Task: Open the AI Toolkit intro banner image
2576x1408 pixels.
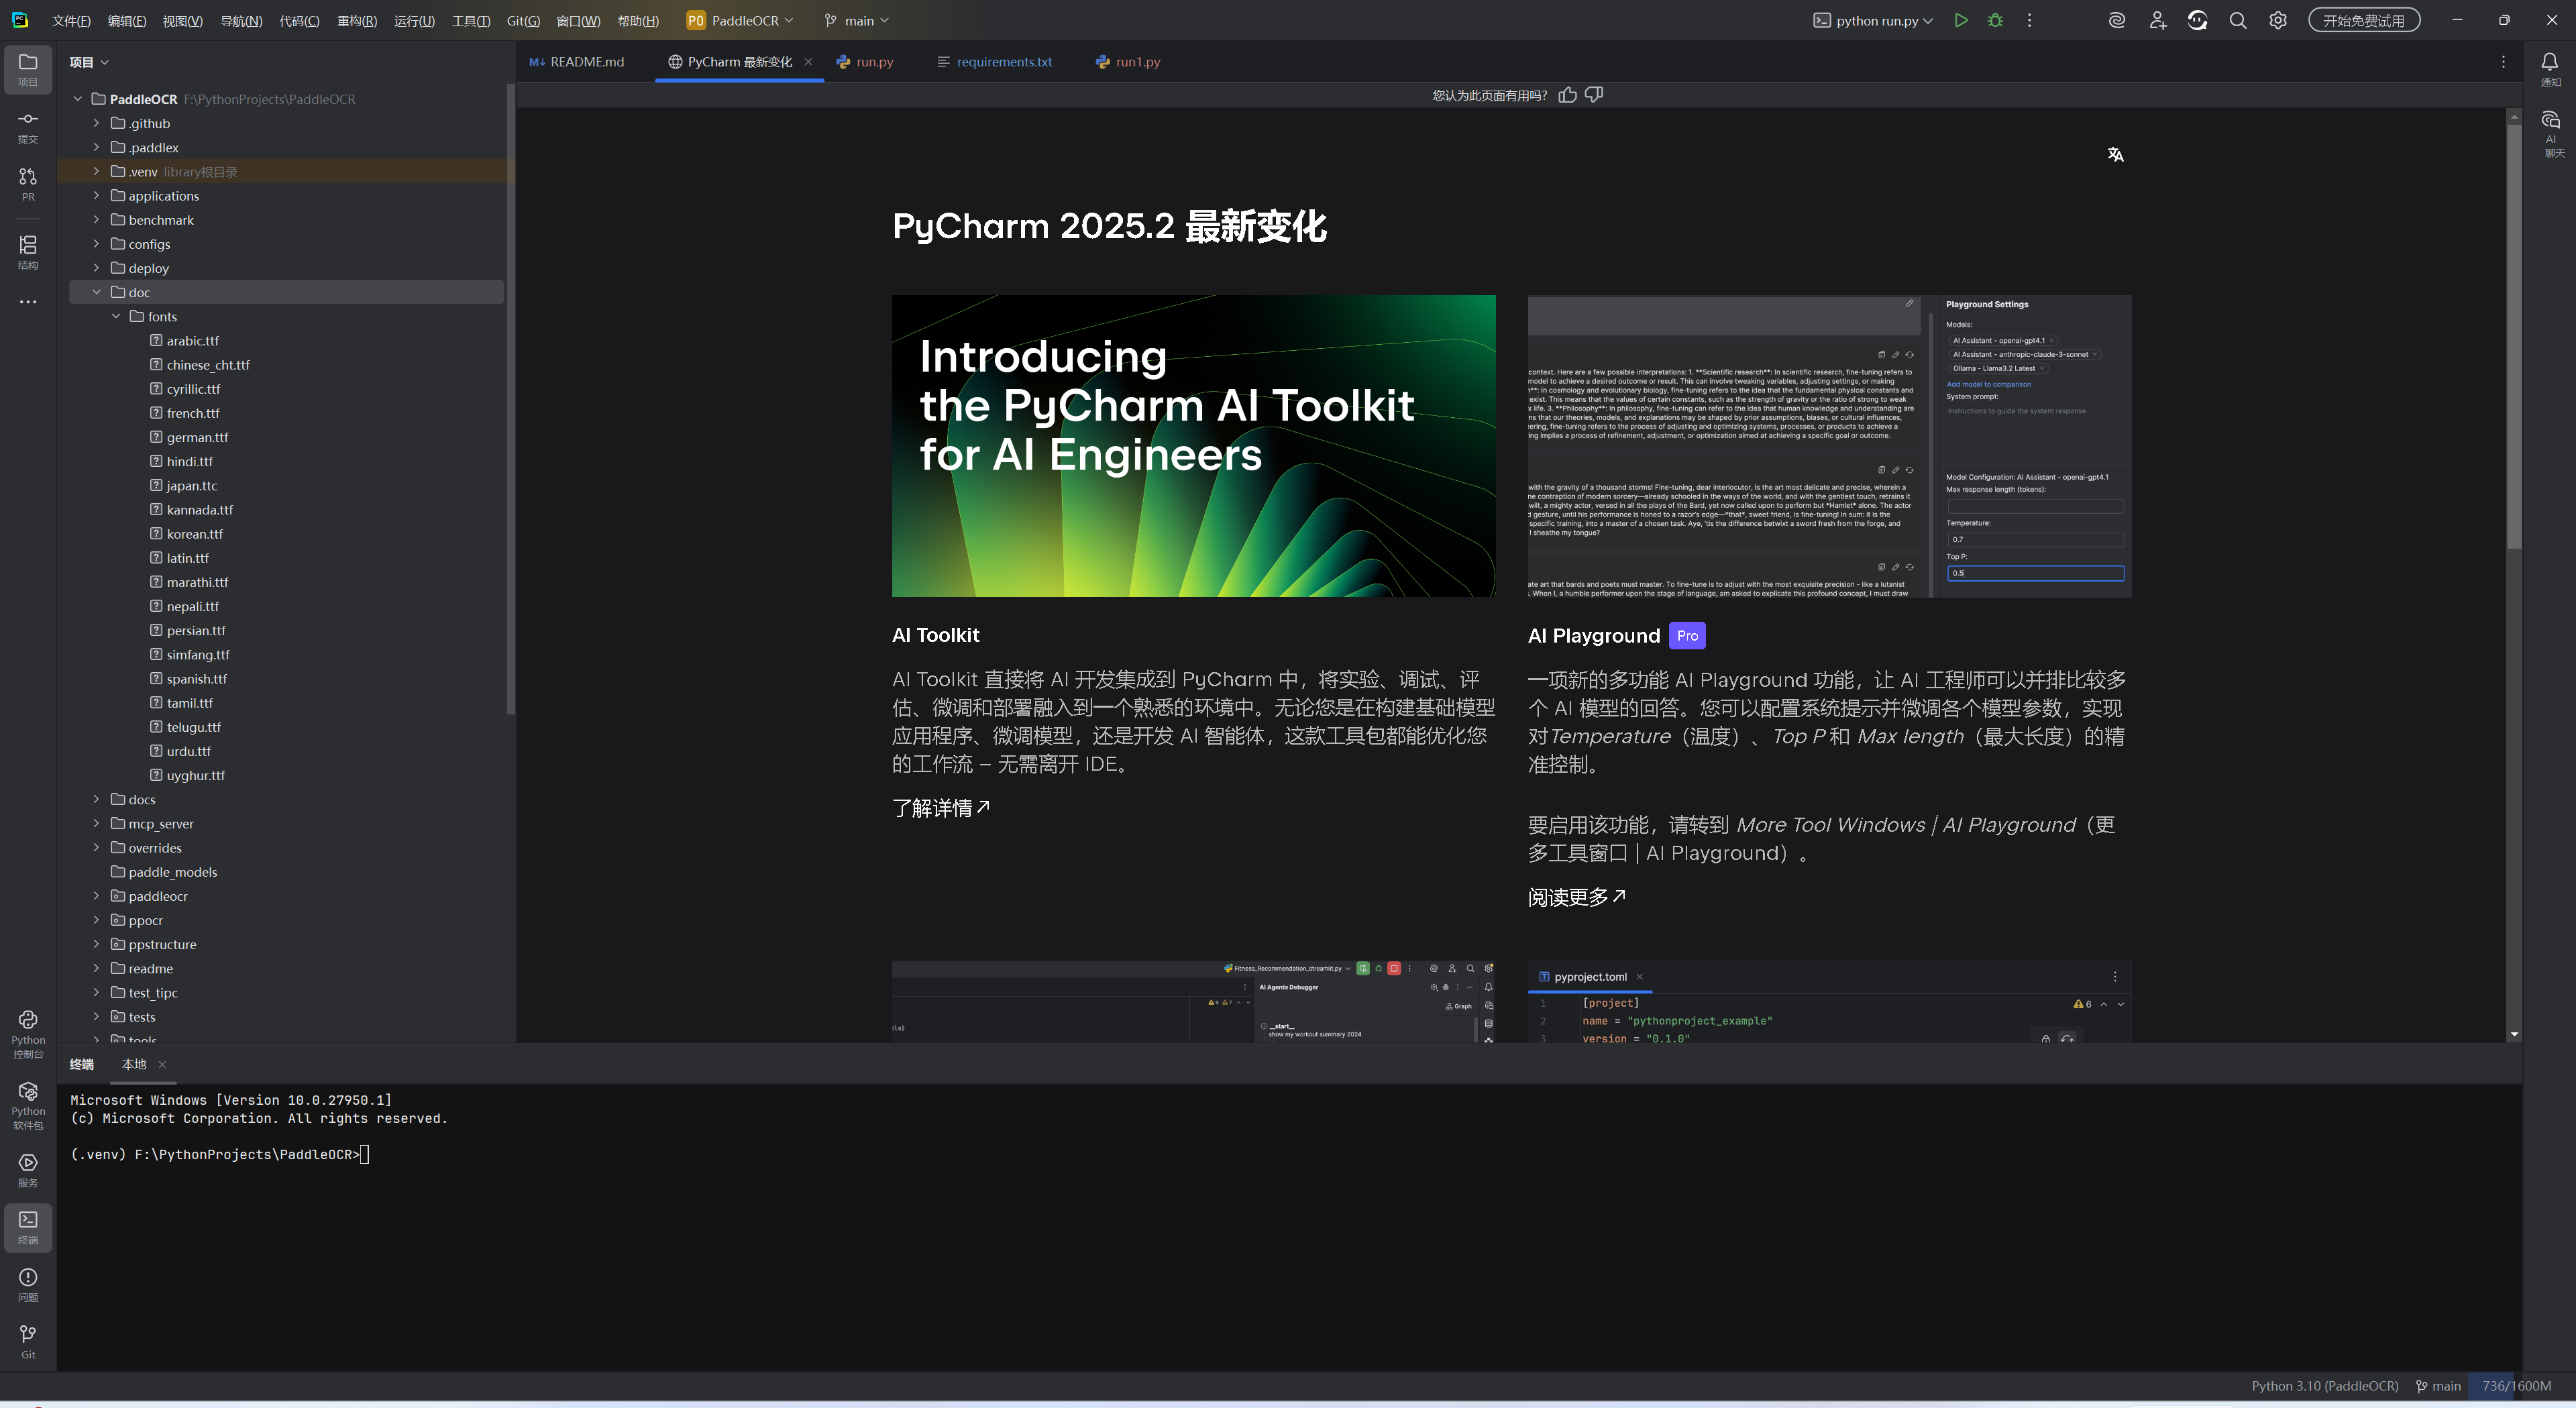Action: point(1193,446)
